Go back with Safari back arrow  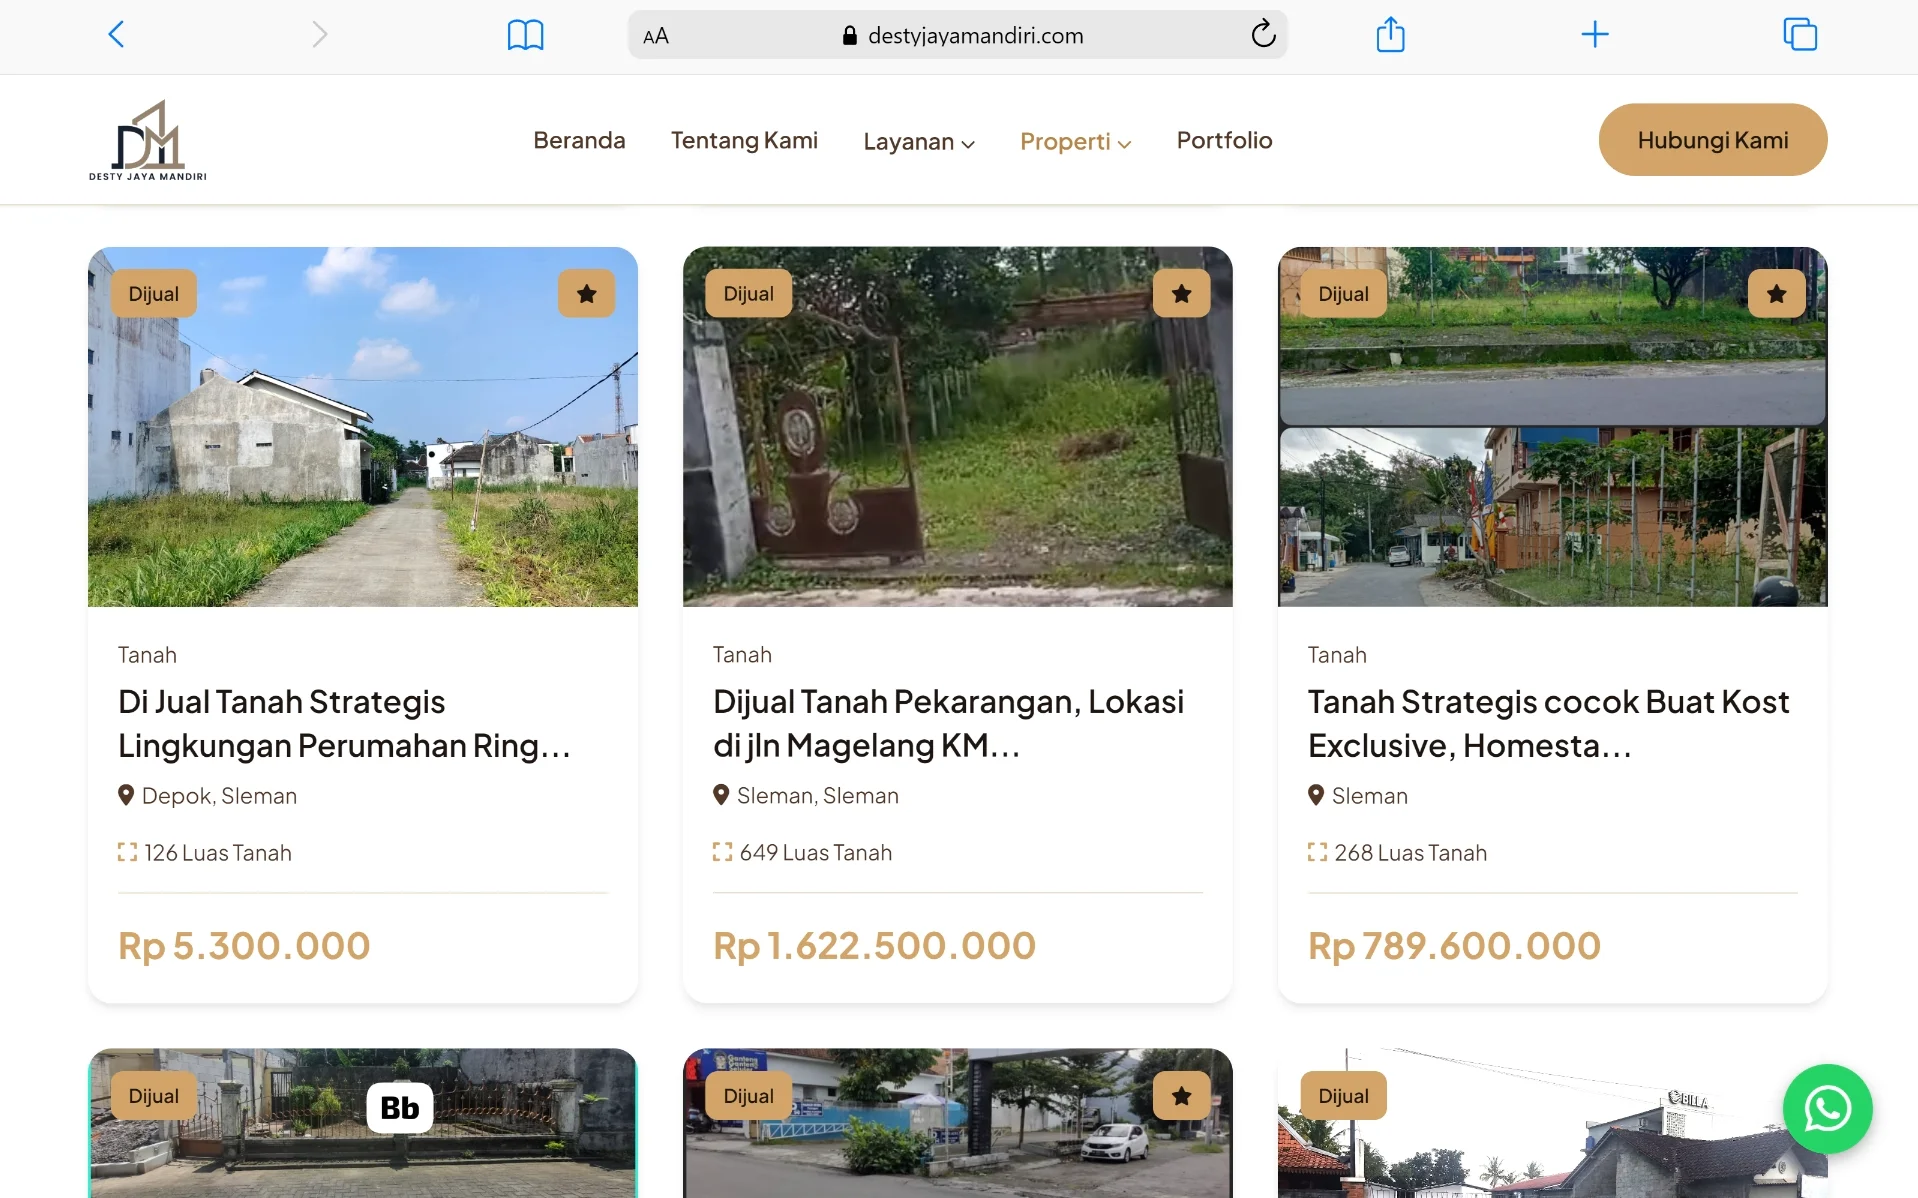[116, 35]
